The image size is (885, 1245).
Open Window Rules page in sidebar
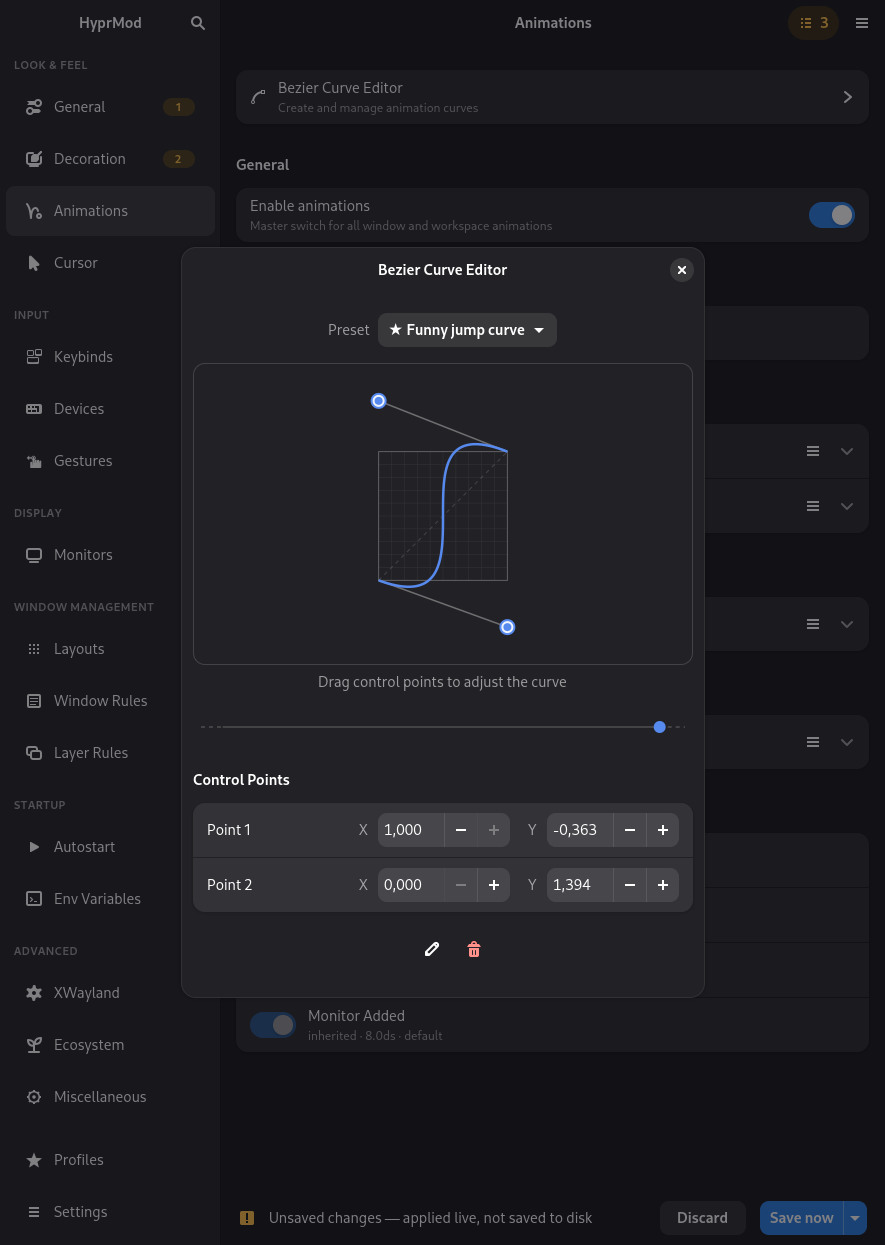(x=110, y=701)
